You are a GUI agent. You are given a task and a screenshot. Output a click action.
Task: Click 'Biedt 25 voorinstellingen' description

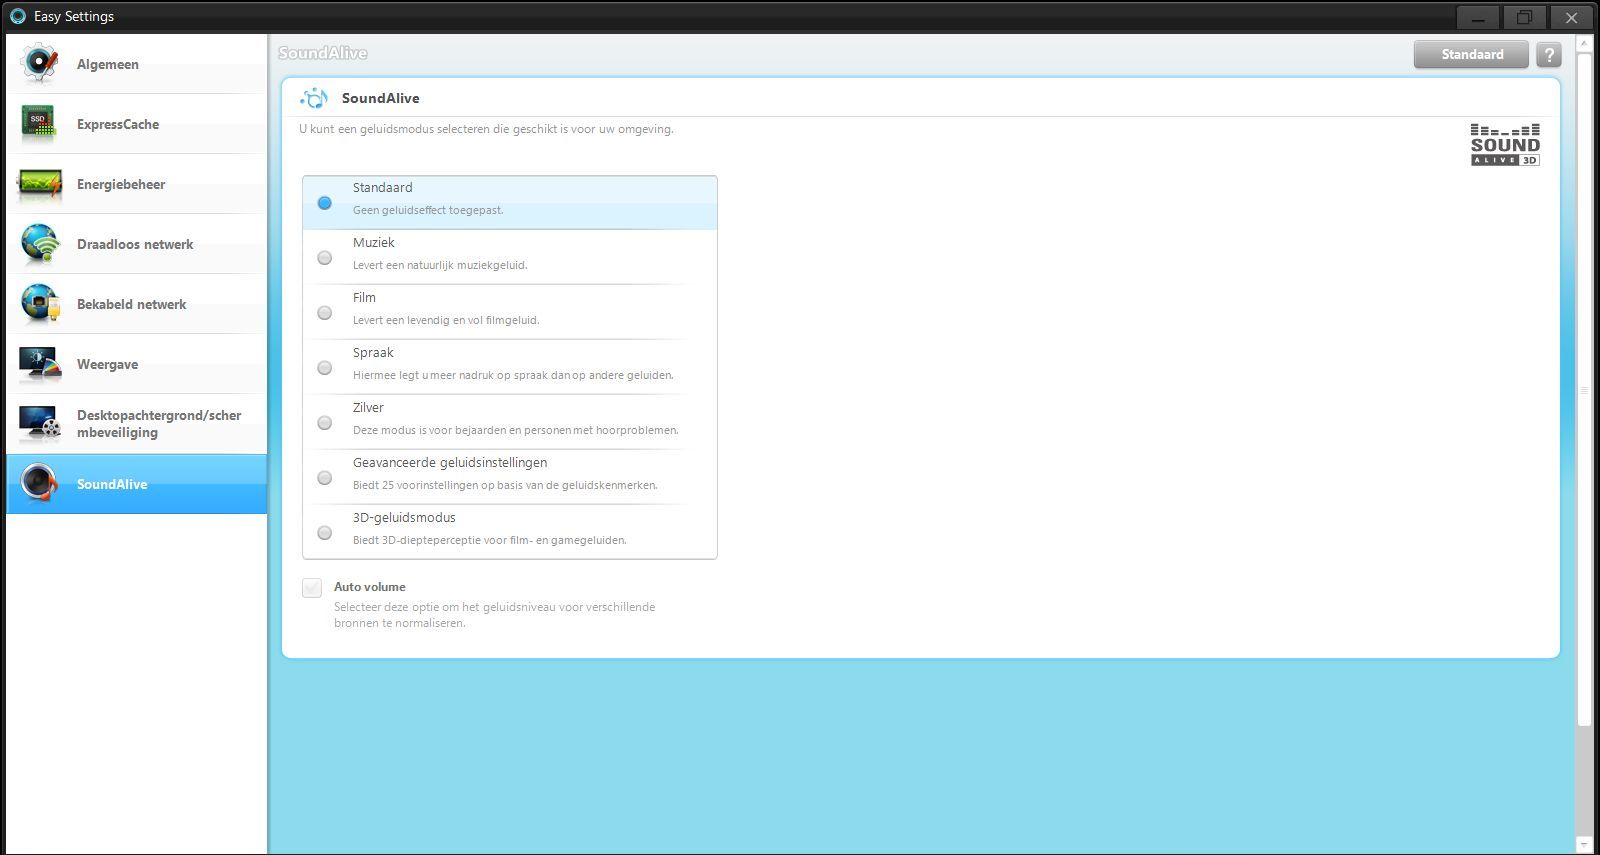[x=505, y=485]
